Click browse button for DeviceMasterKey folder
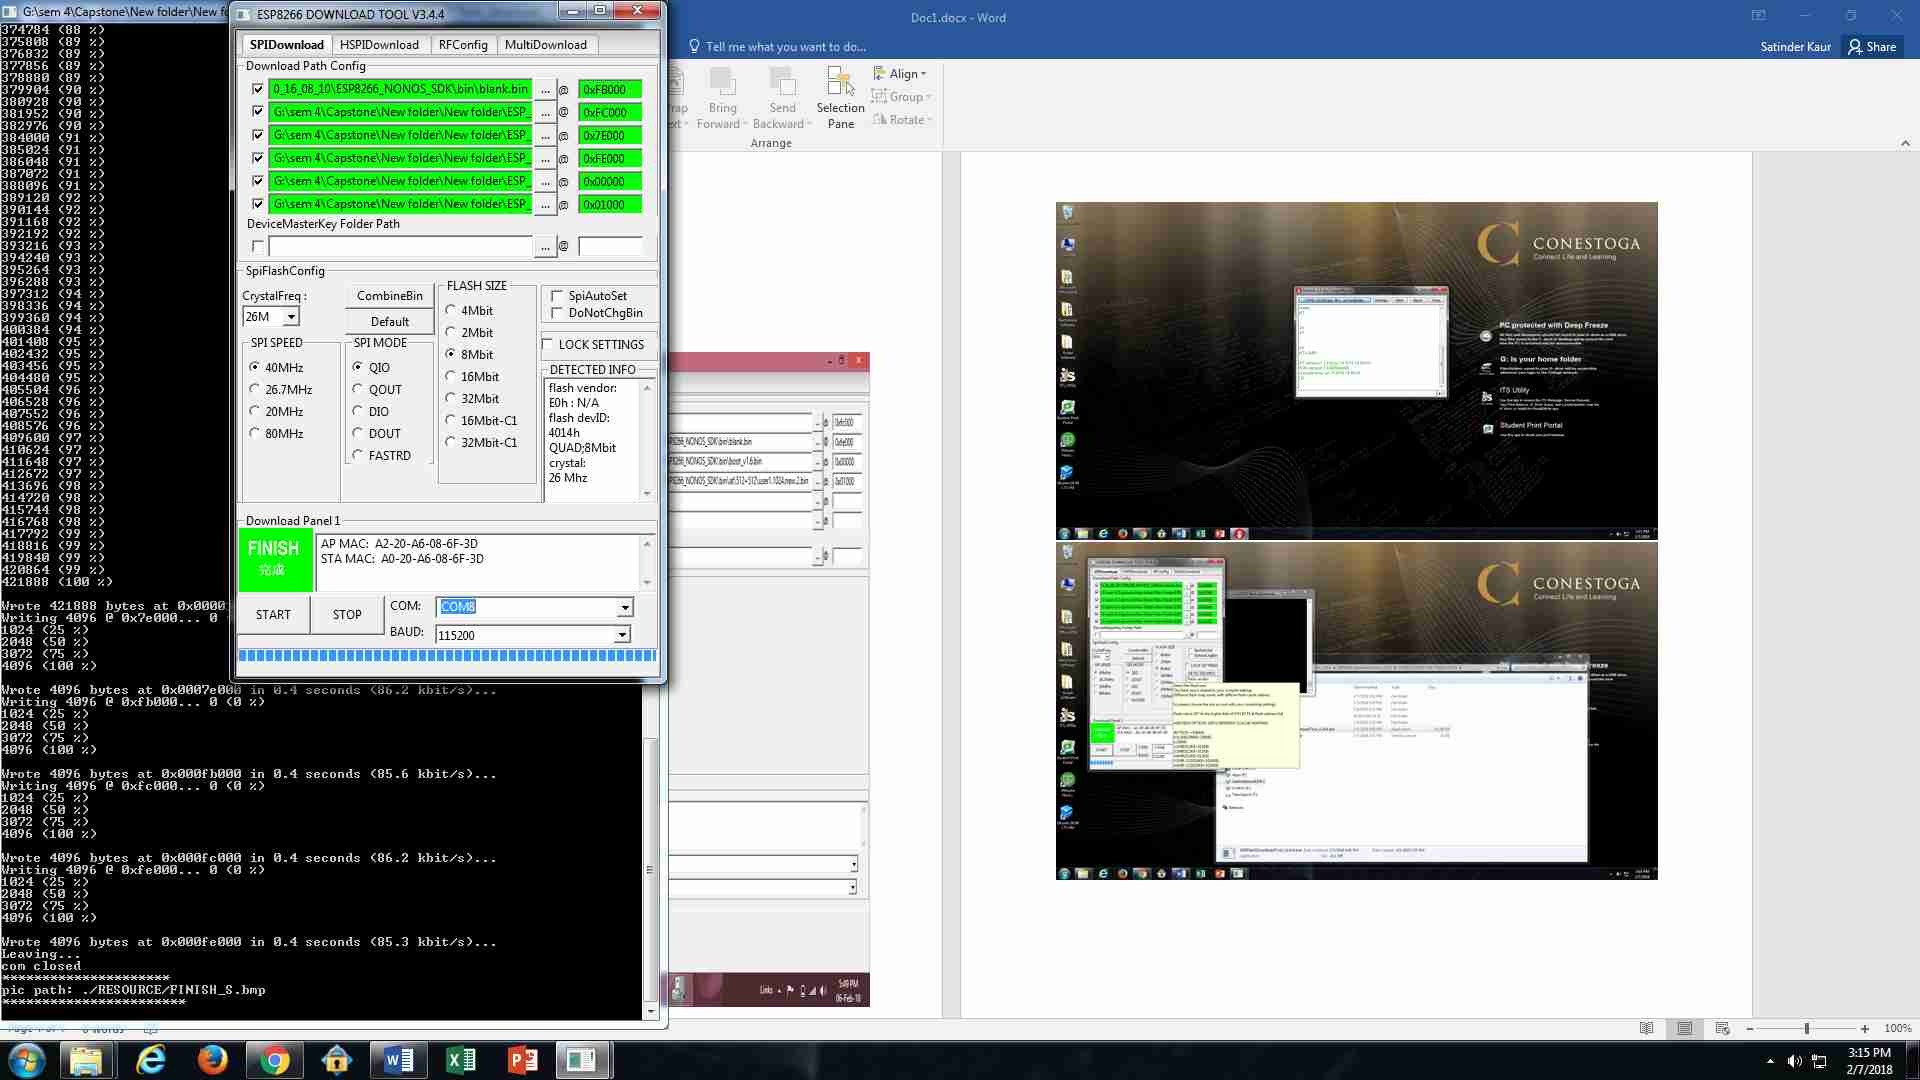 pos(545,245)
